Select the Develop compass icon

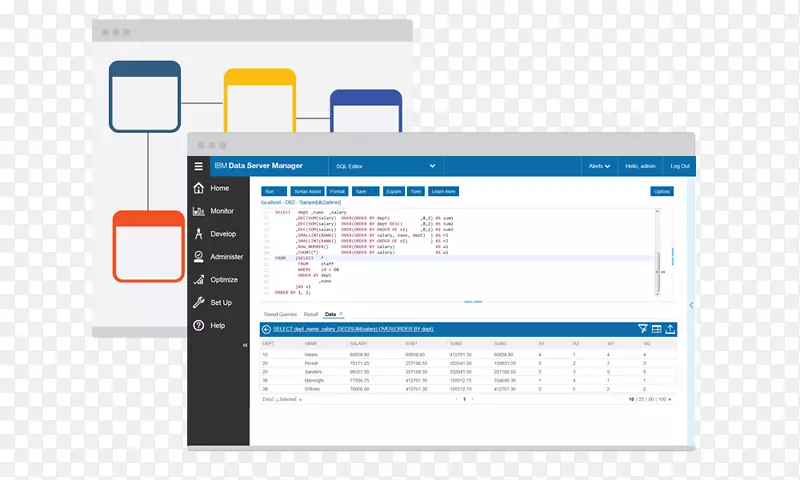pyautogui.click(x=199, y=234)
